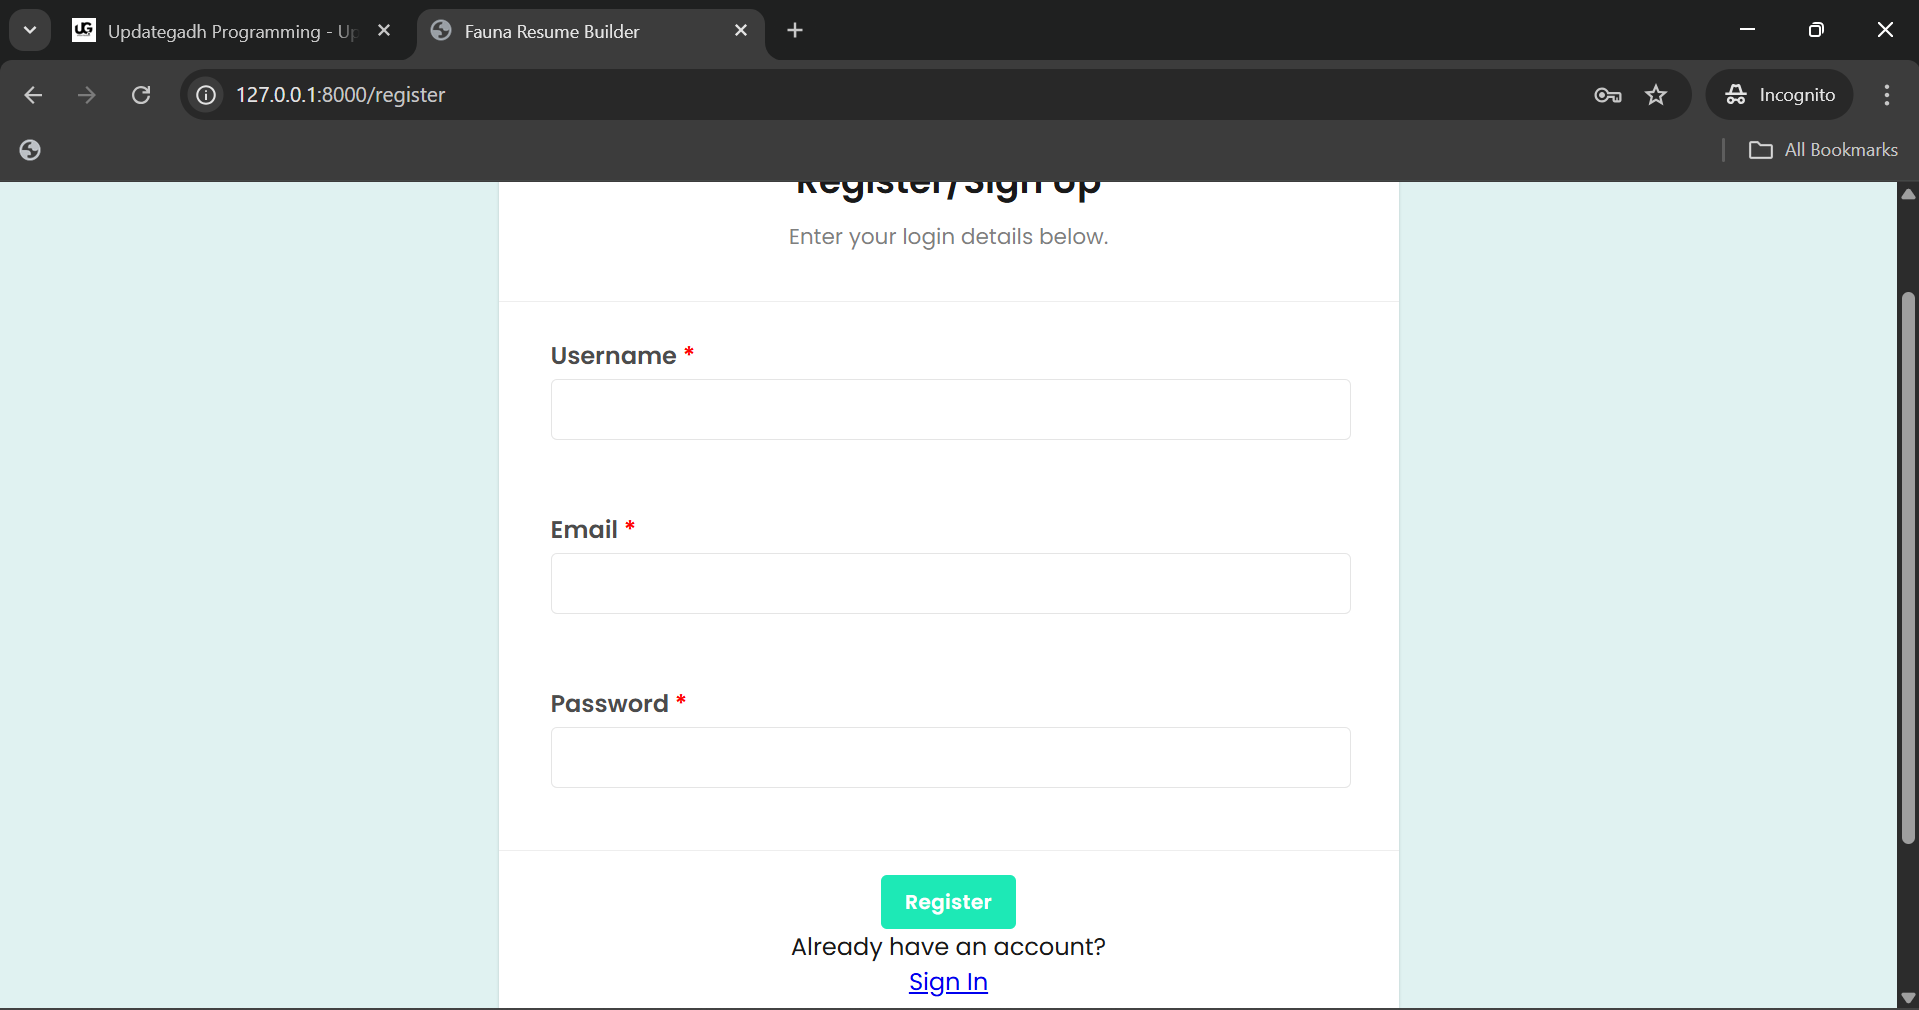The width and height of the screenshot is (1919, 1010).
Task: Bookmark this page with the star icon
Action: pyautogui.click(x=1656, y=95)
